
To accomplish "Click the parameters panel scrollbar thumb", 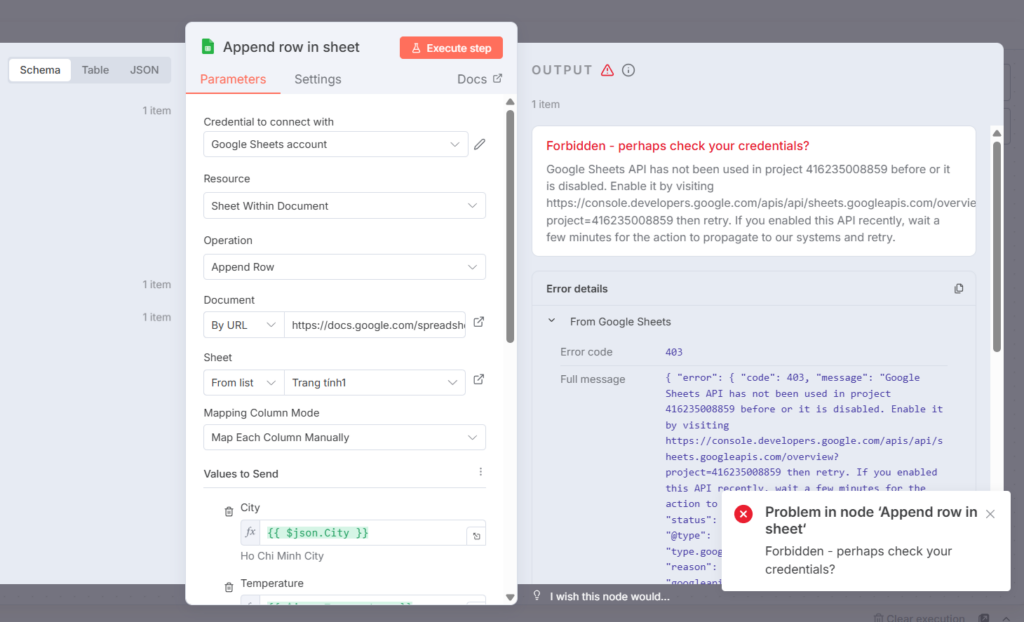I will pos(510,226).
